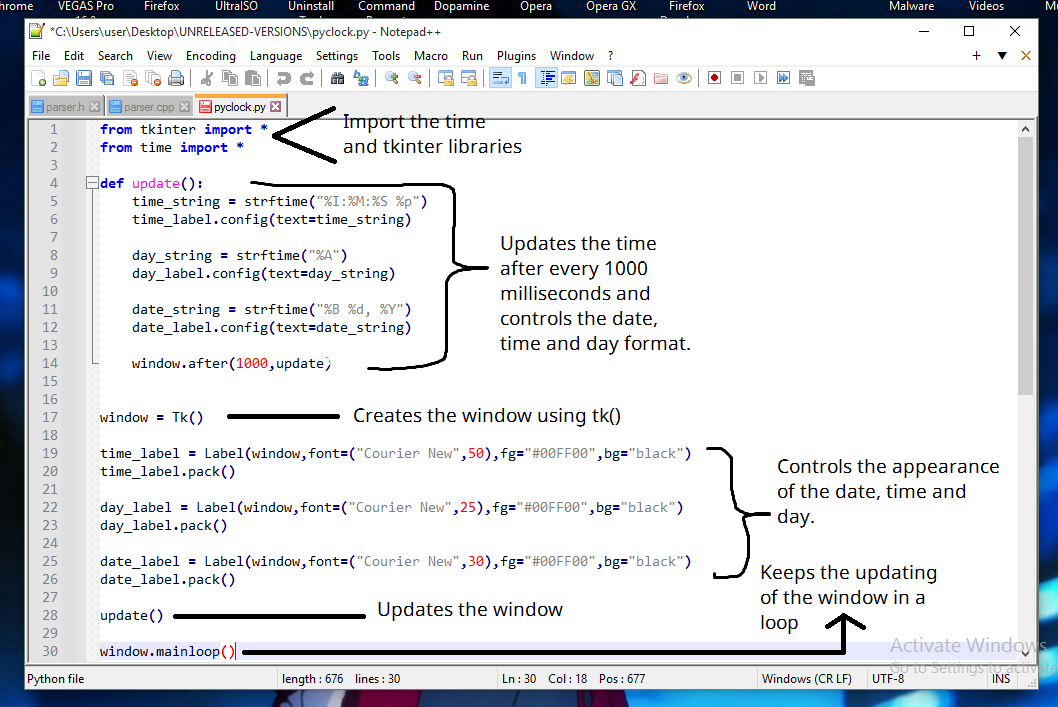This screenshot has height=707, width=1058.
Task: Undo the last change
Action: click(x=282, y=78)
